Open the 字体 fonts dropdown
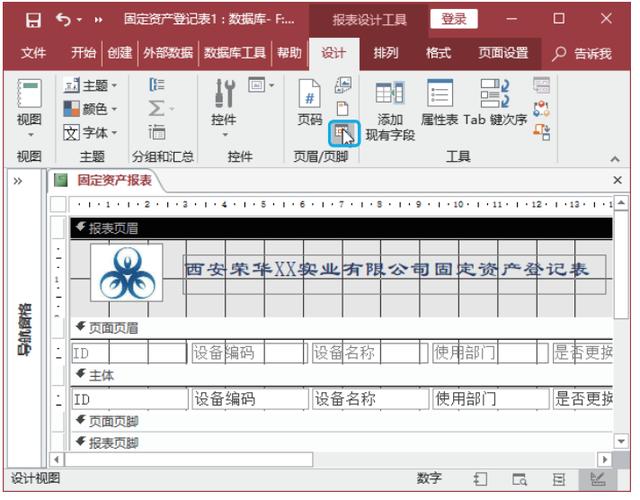Viewport: 640px width, 500px height. [91, 133]
